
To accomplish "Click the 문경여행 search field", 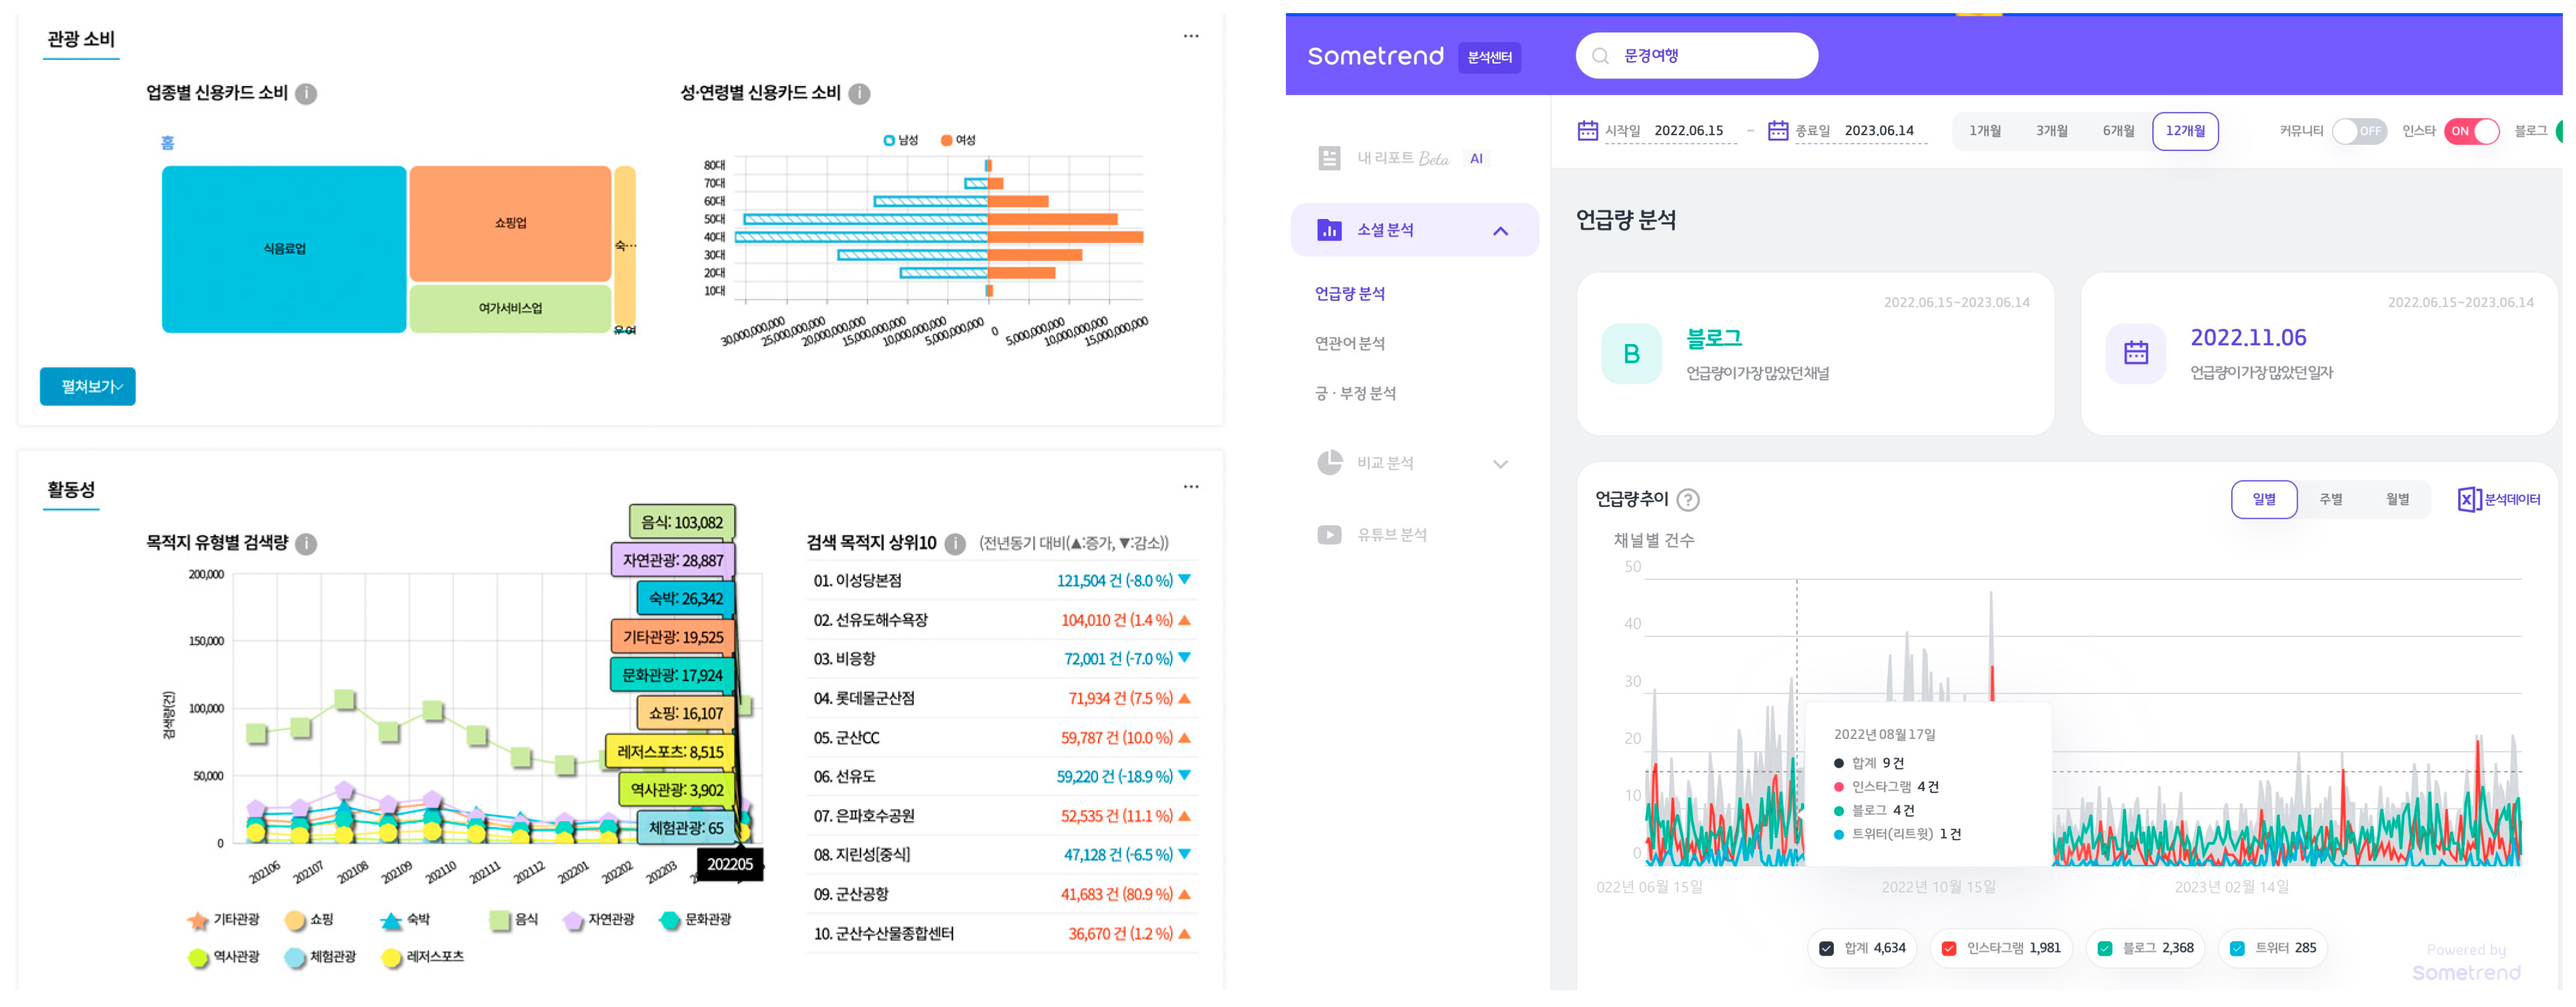I will (1696, 56).
